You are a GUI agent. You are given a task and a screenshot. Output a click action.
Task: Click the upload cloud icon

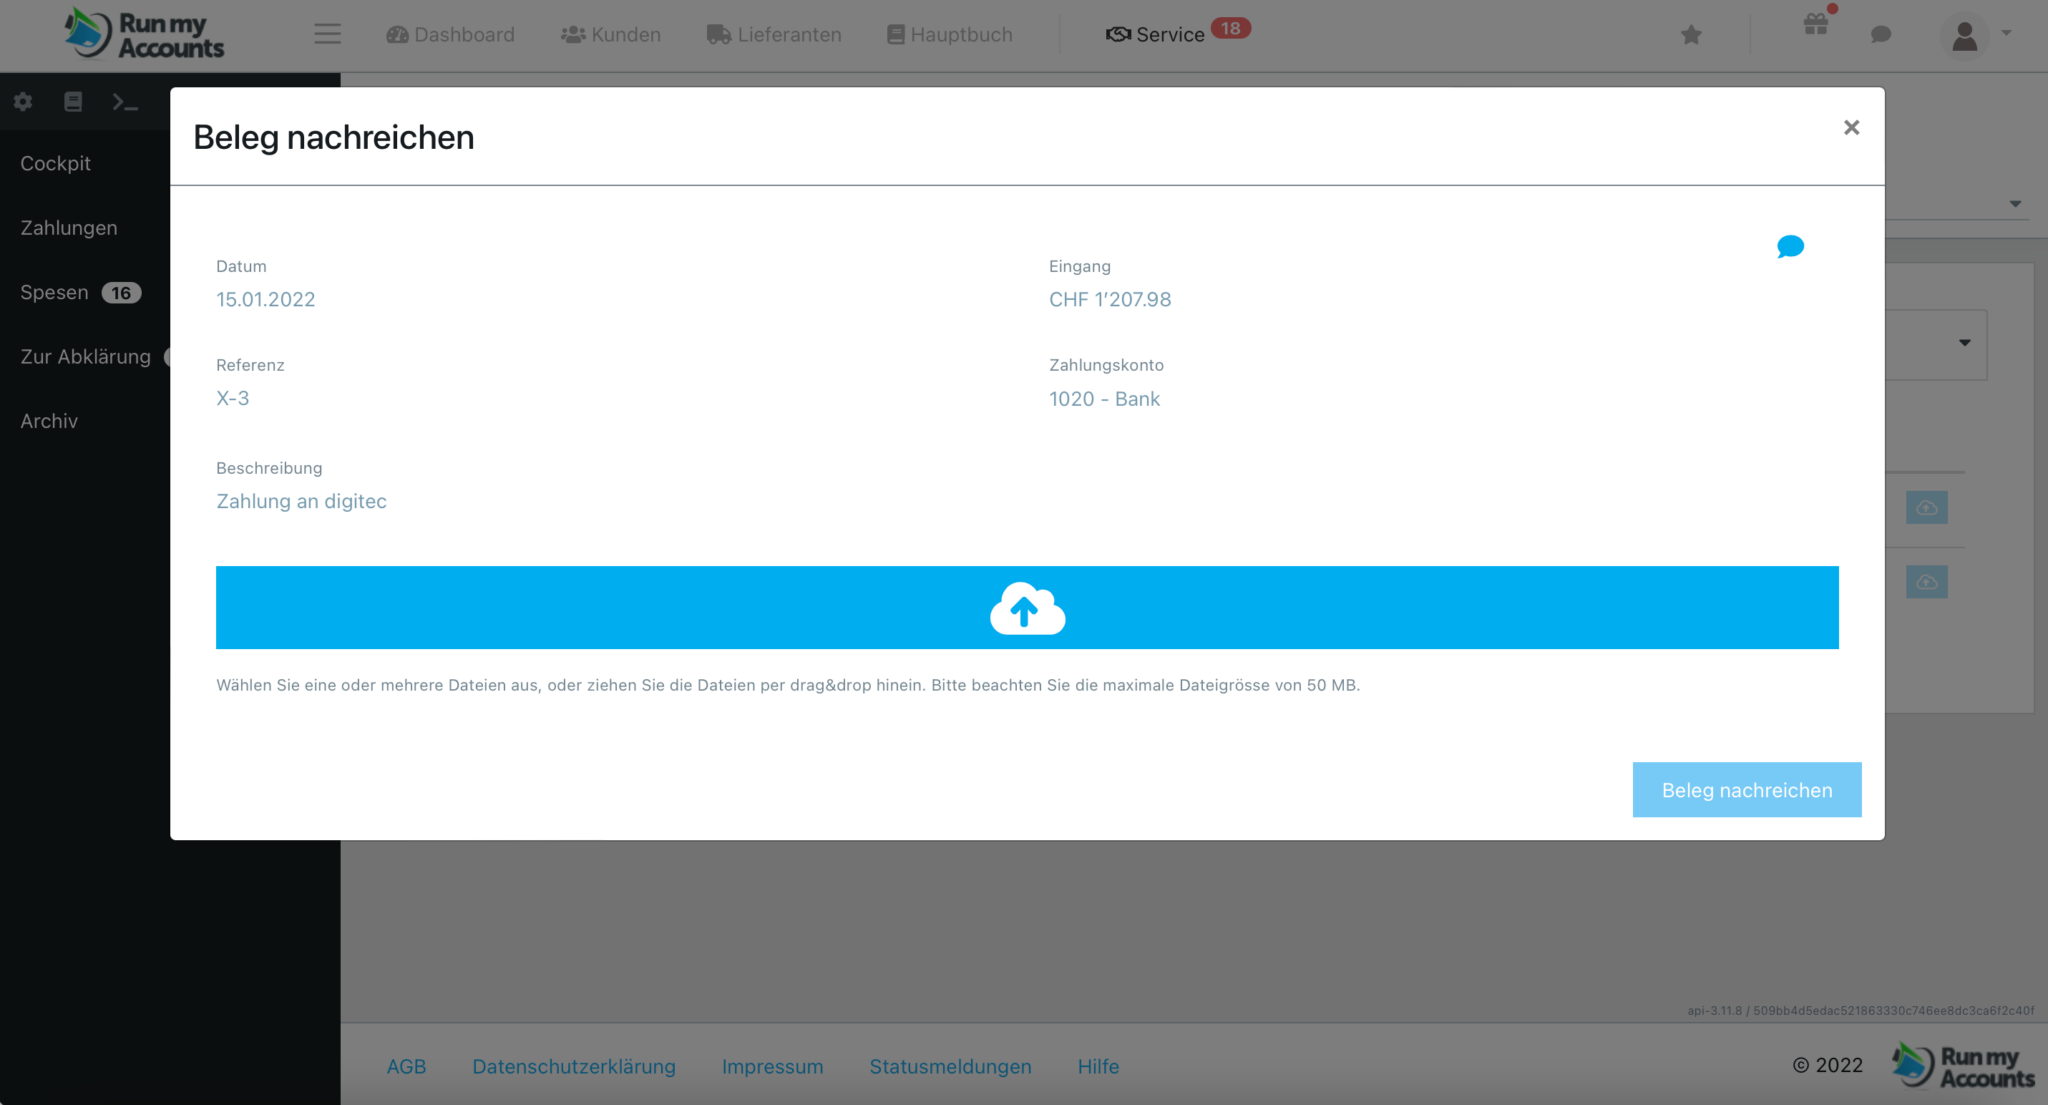tap(1026, 607)
